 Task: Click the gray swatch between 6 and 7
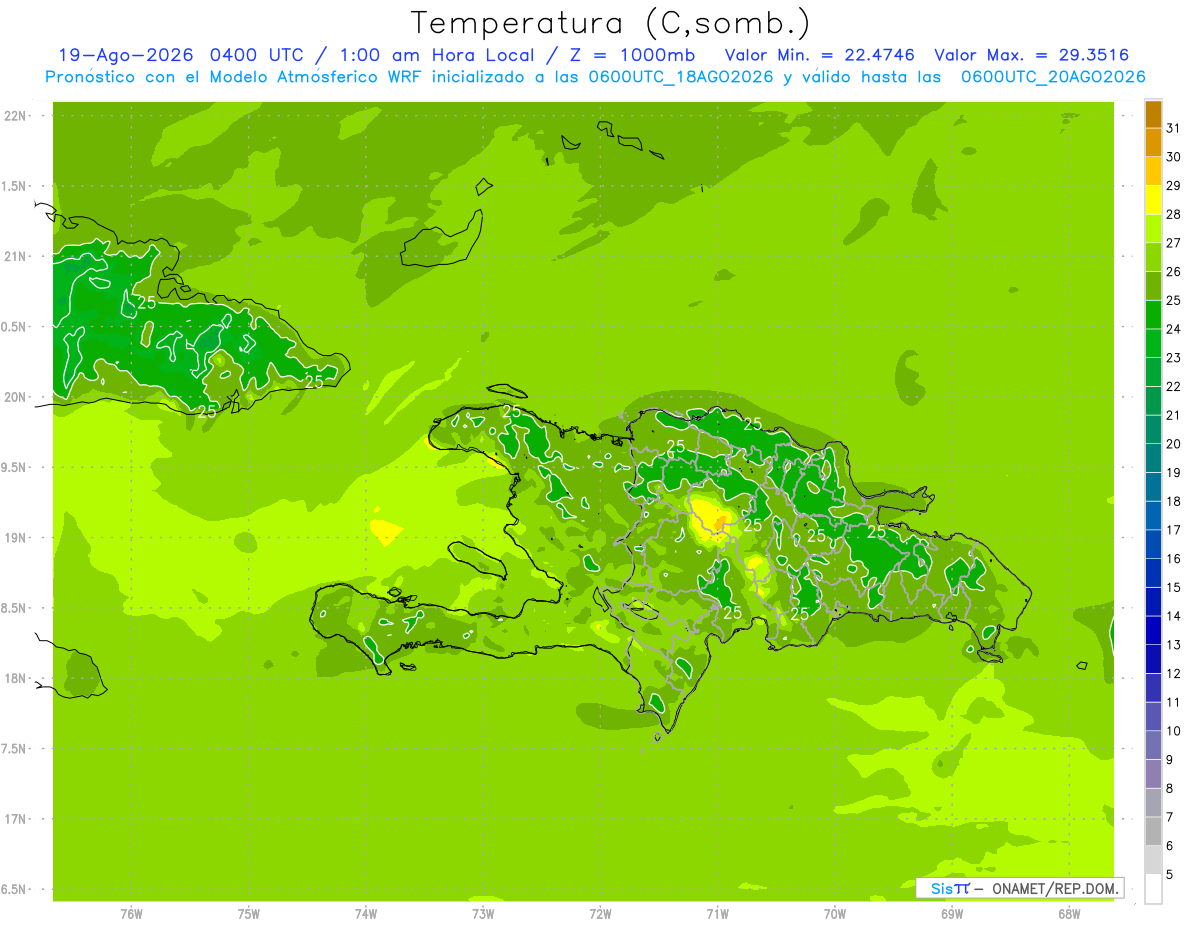(x=1153, y=831)
